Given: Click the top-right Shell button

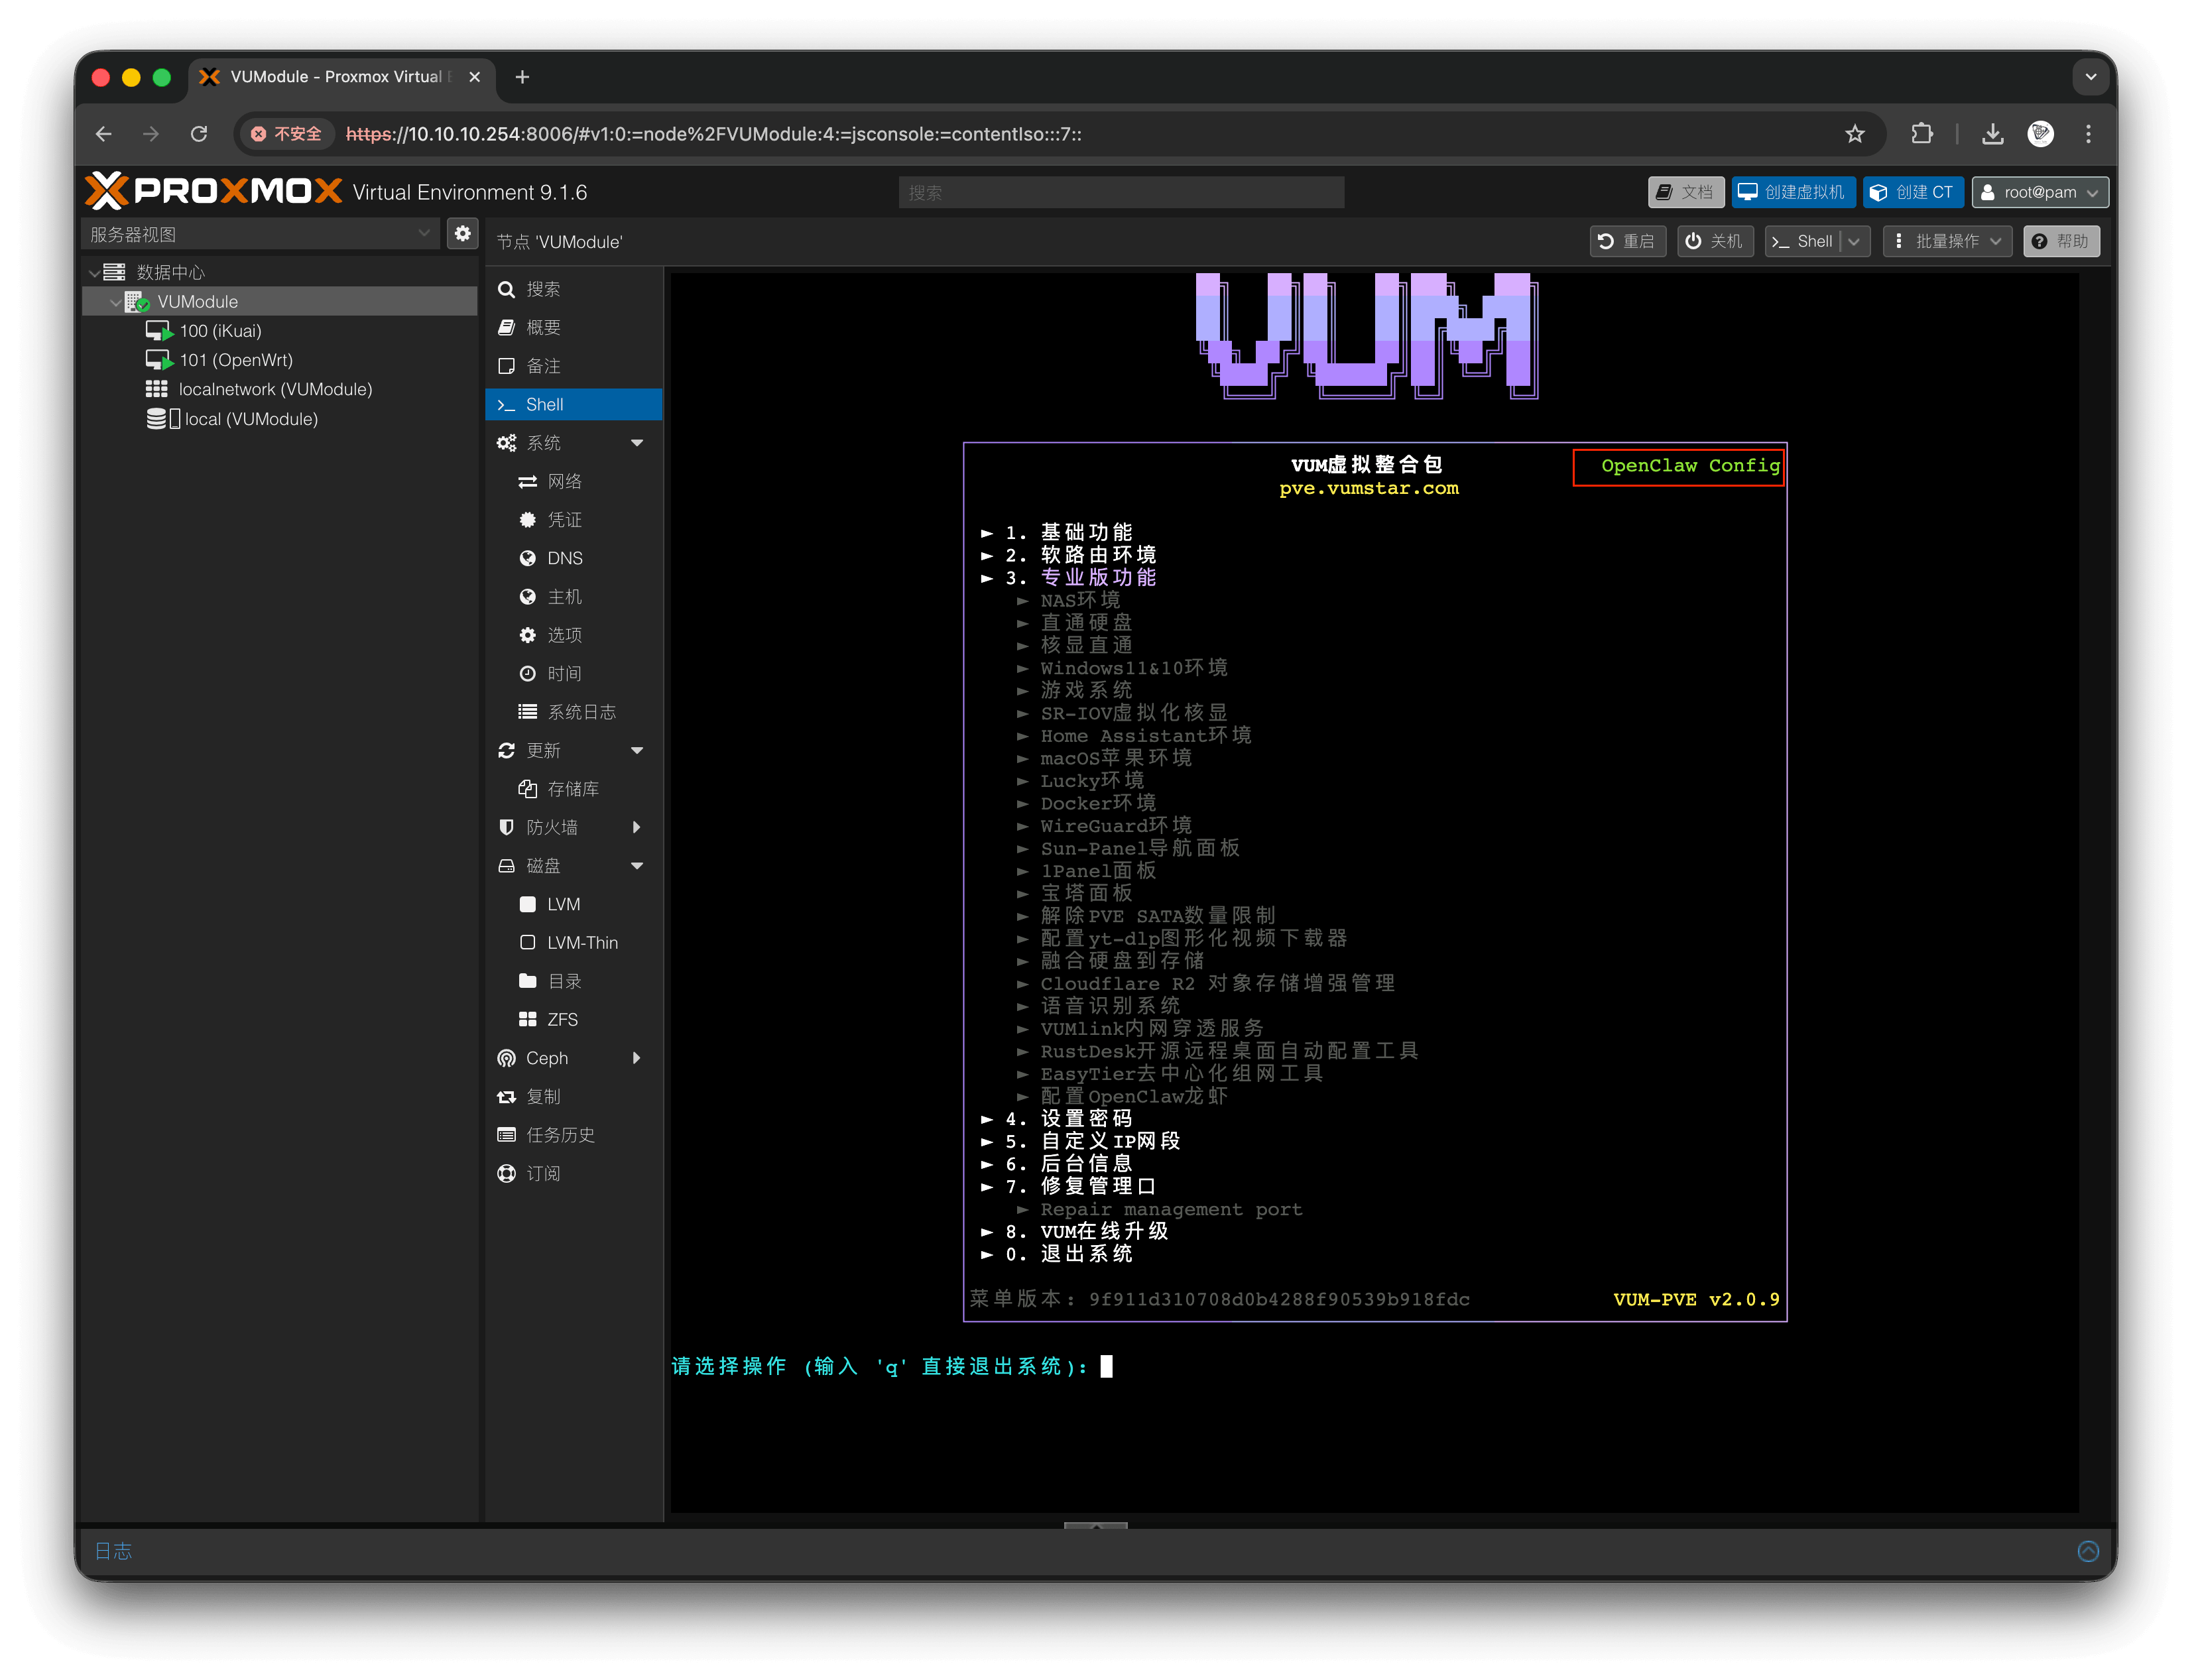Looking at the screenshot, I should (1803, 241).
